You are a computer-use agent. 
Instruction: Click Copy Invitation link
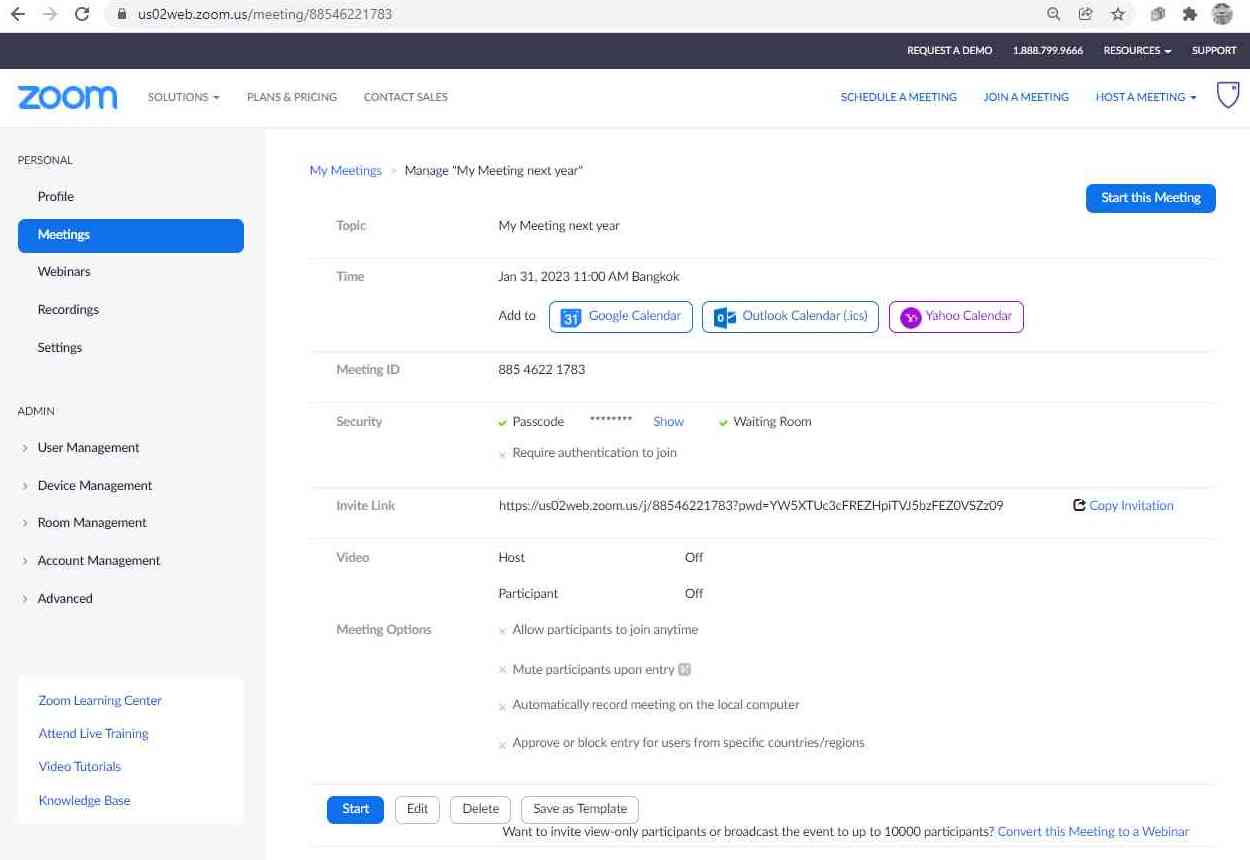tap(1130, 506)
